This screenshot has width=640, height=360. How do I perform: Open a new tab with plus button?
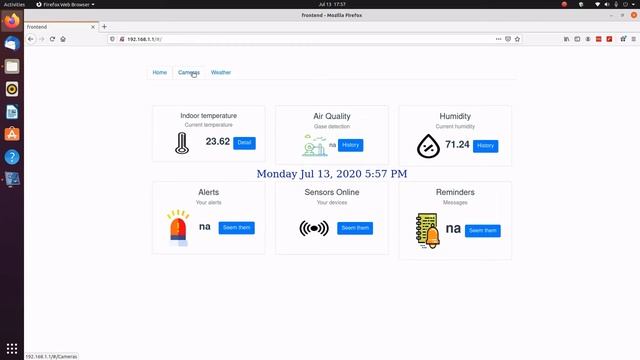pyautogui.click(x=104, y=27)
